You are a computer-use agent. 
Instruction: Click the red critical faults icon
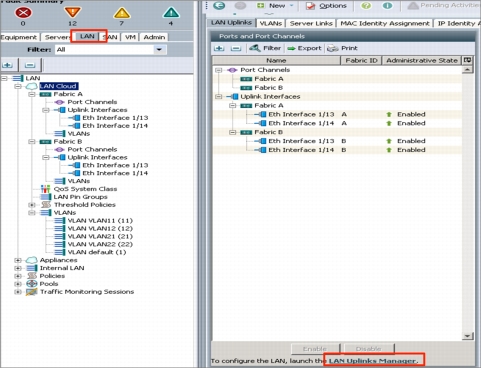(23, 13)
